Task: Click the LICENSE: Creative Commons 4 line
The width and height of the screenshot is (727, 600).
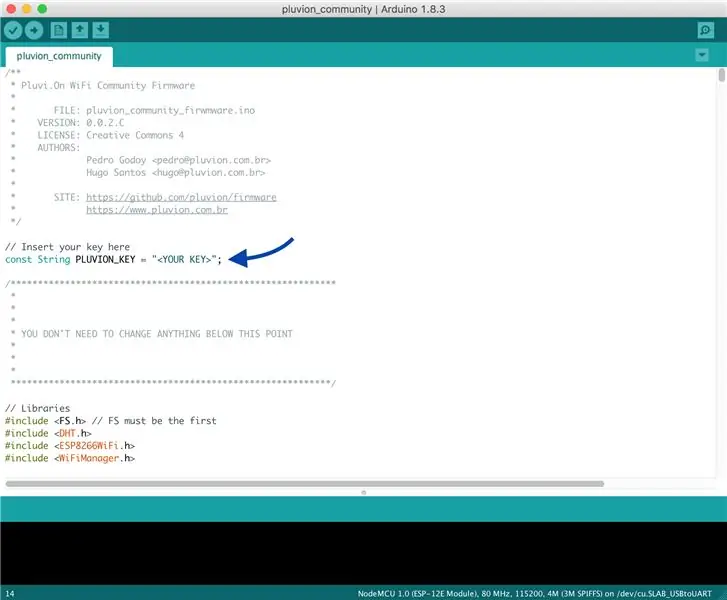Action: click(x=110, y=135)
